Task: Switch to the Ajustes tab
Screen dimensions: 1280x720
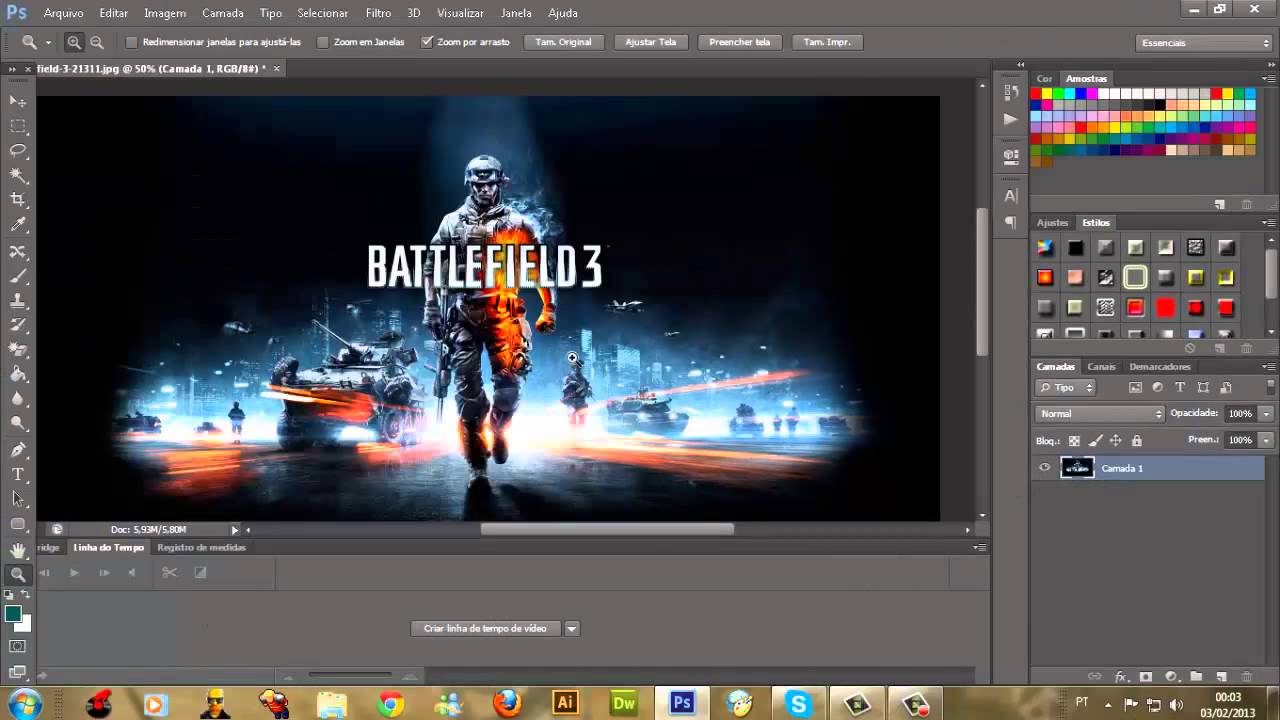Action: [1052, 222]
